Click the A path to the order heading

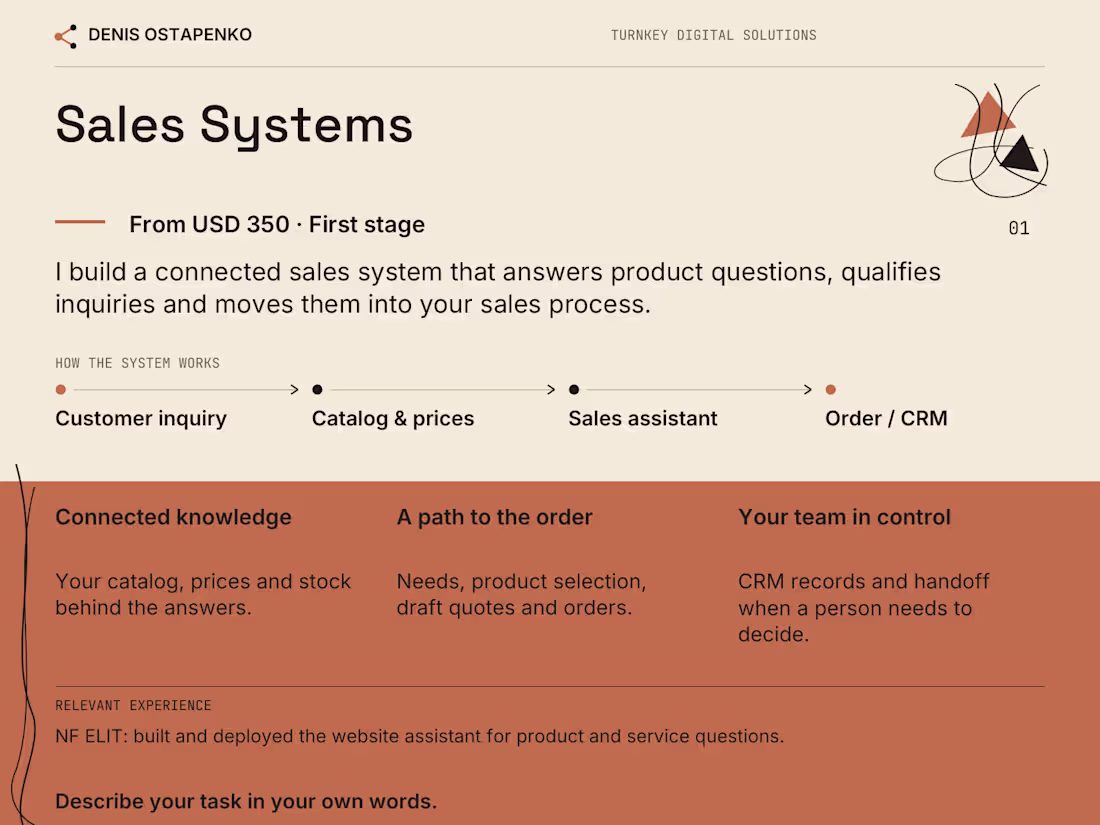click(x=495, y=518)
